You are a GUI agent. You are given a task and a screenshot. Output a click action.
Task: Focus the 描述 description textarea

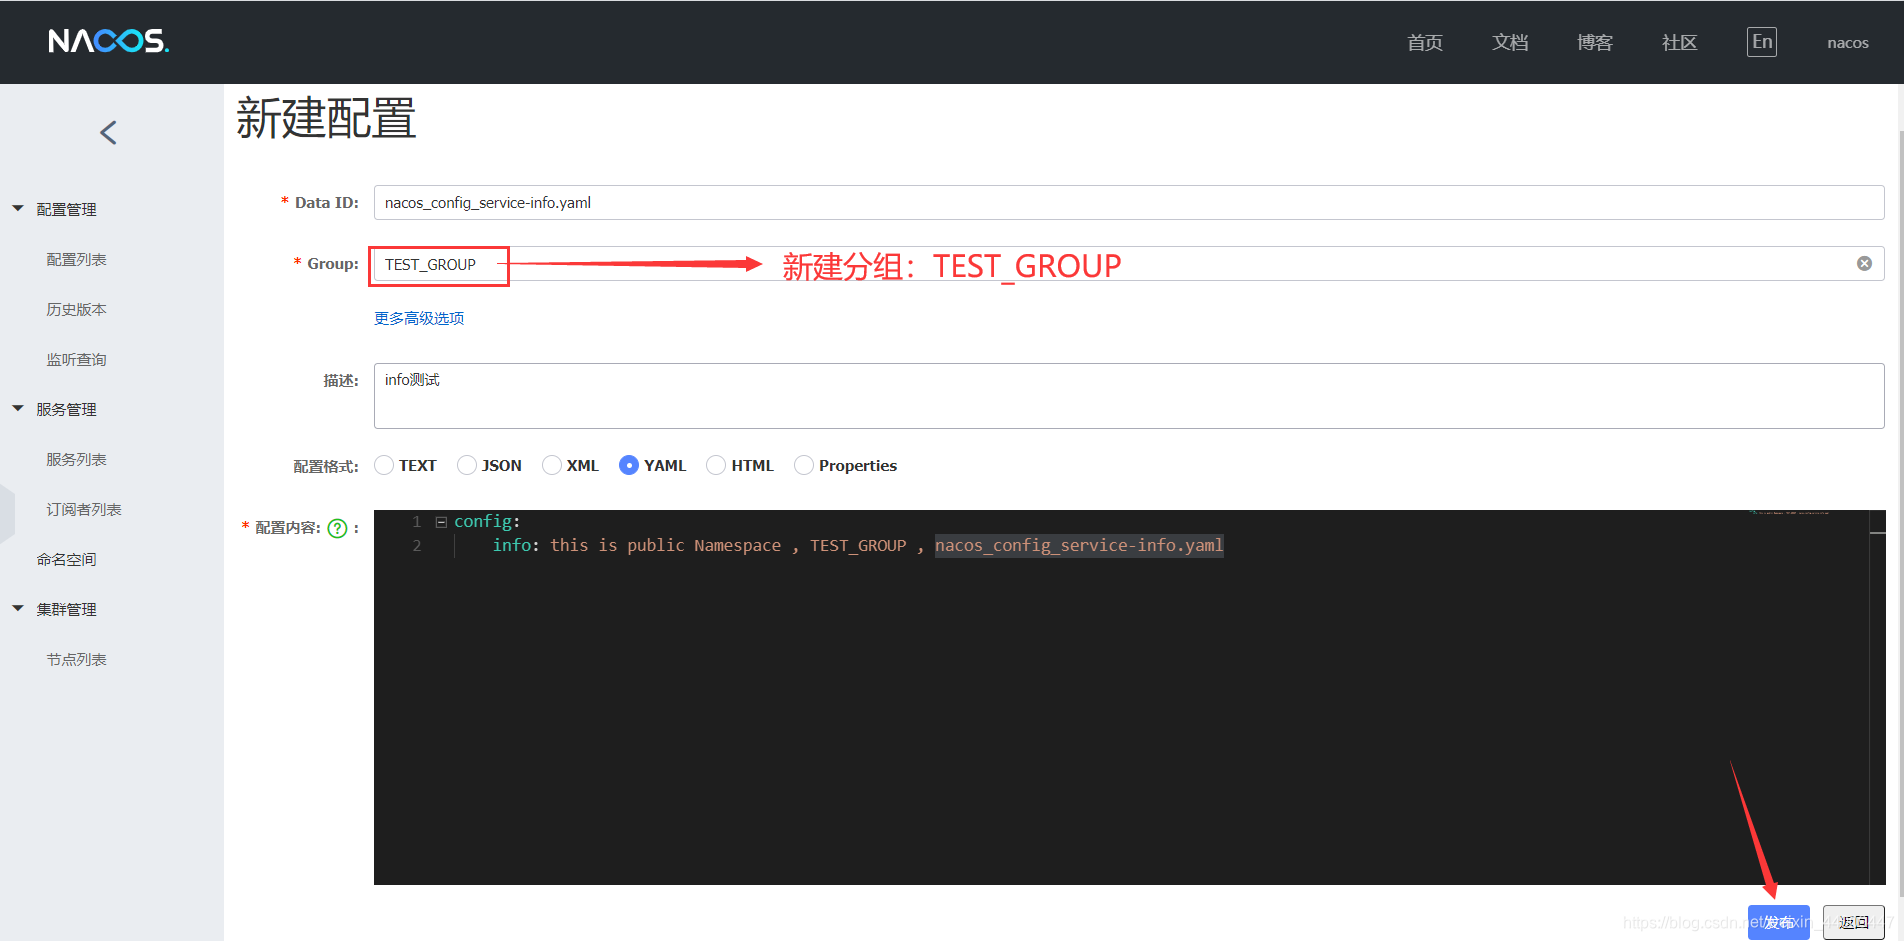coord(1129,396)
